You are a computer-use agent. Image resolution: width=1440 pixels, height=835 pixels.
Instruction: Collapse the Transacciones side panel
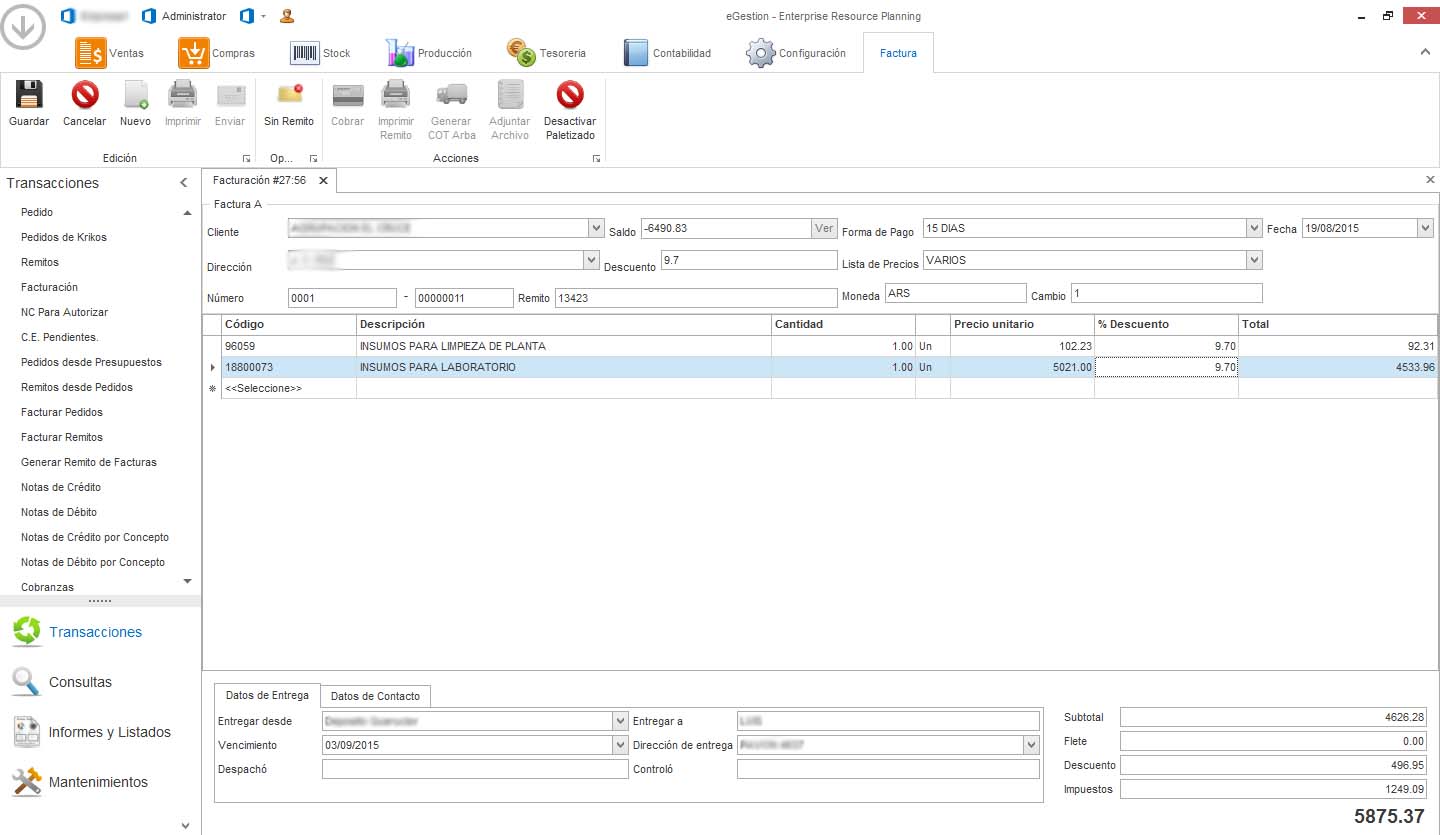(183, 183)
